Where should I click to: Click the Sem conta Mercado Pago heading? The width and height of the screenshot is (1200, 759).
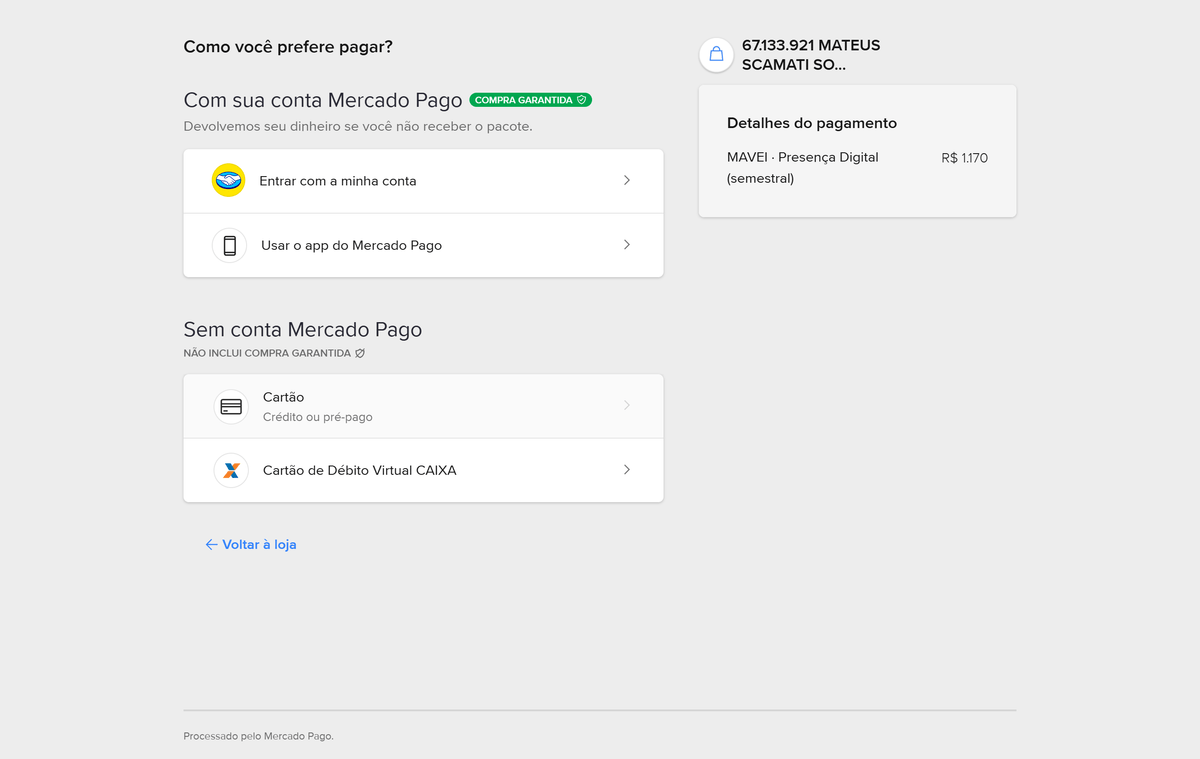tap(303, 330)
